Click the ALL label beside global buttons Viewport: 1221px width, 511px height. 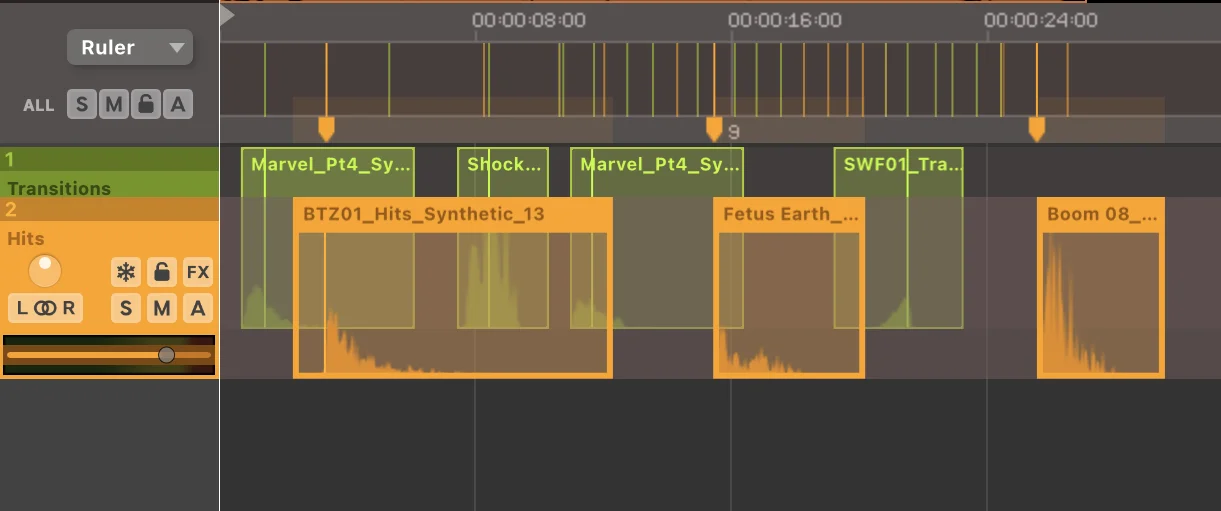click(x=39, y=105)
